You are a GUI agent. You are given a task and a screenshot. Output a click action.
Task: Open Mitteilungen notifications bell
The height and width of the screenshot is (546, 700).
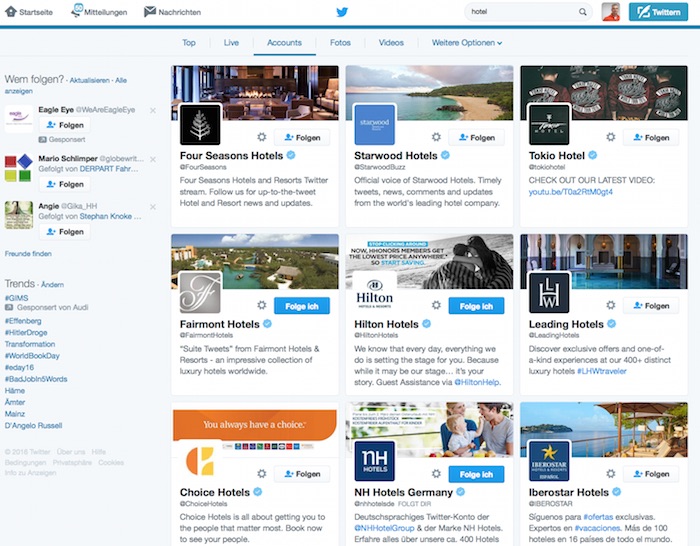click(77, 11)
